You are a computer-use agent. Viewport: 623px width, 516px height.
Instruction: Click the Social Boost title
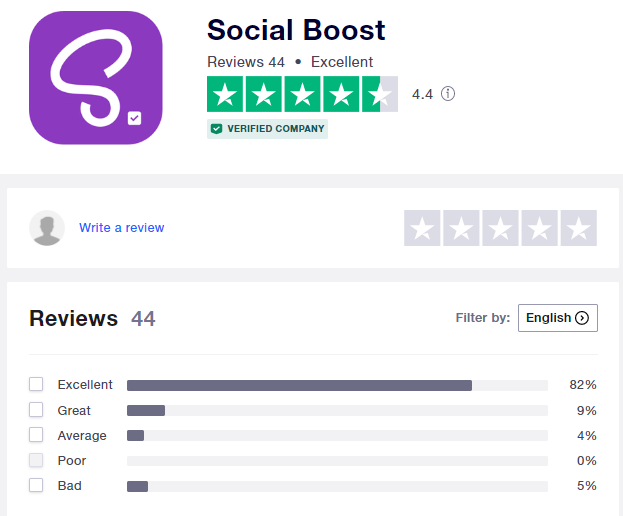tap(296, 30)
